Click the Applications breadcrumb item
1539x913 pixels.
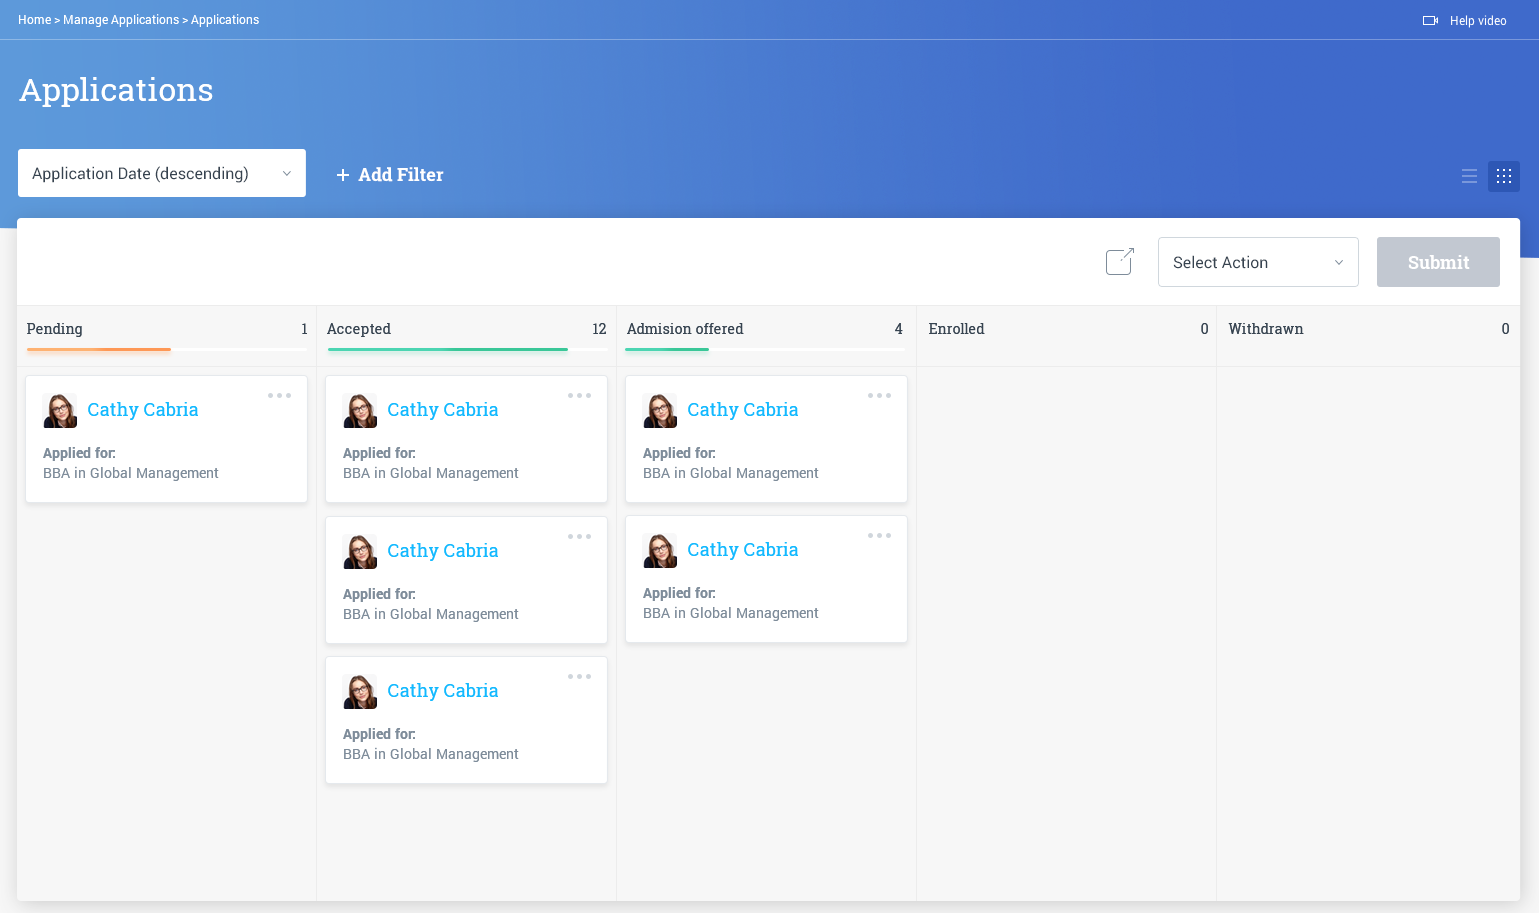click(x=225, y=20)
